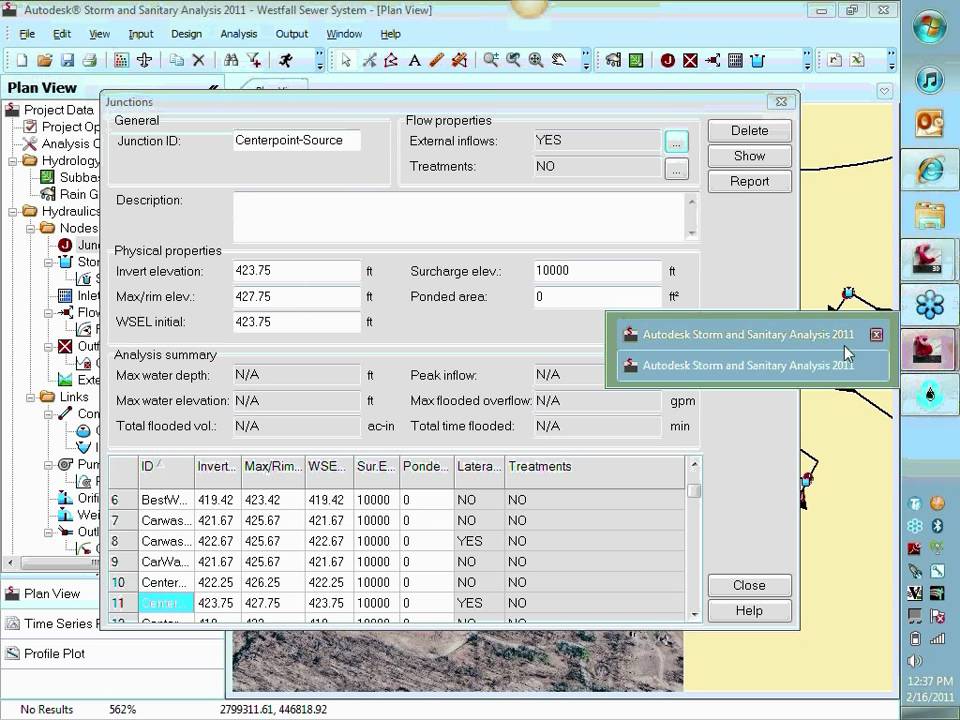Select second Autodesk Storm and Sanitary preview entry
960x720 pixels.
point(753,366)
